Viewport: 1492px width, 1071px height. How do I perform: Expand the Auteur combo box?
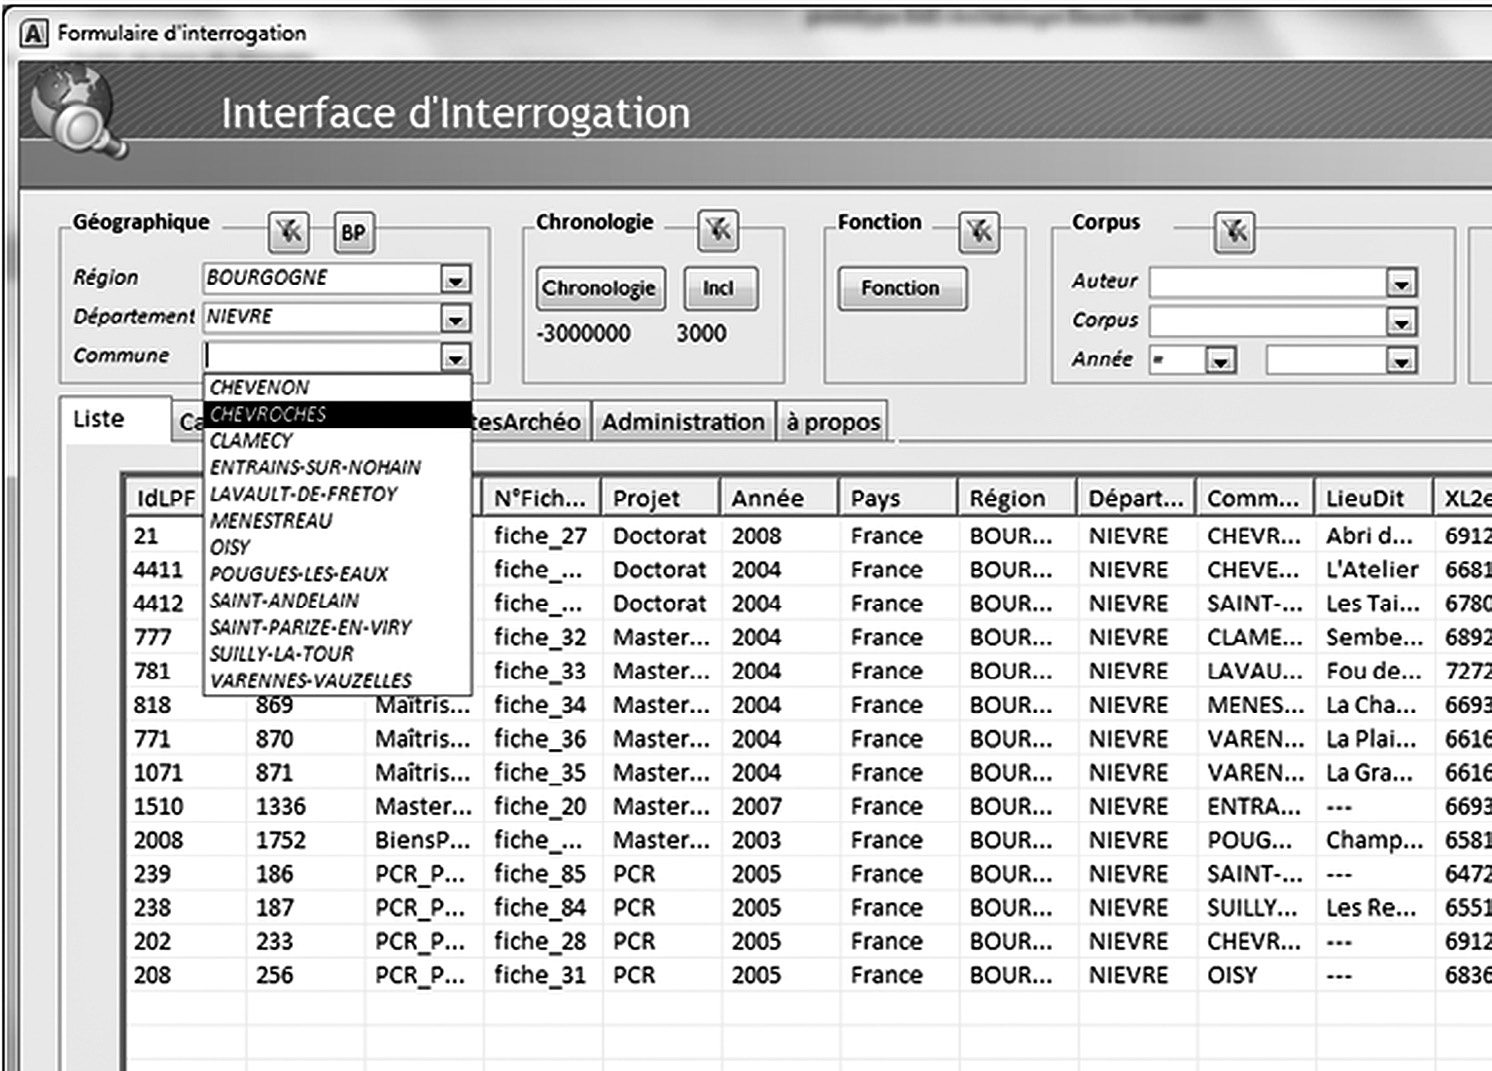coord(1401,284)
